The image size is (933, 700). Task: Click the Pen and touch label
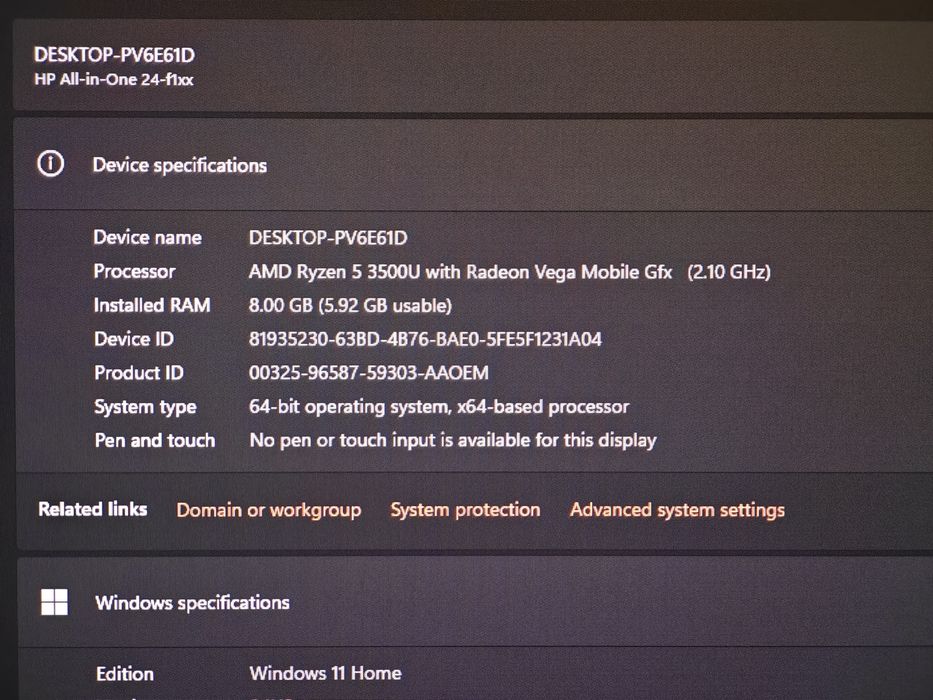155,440
